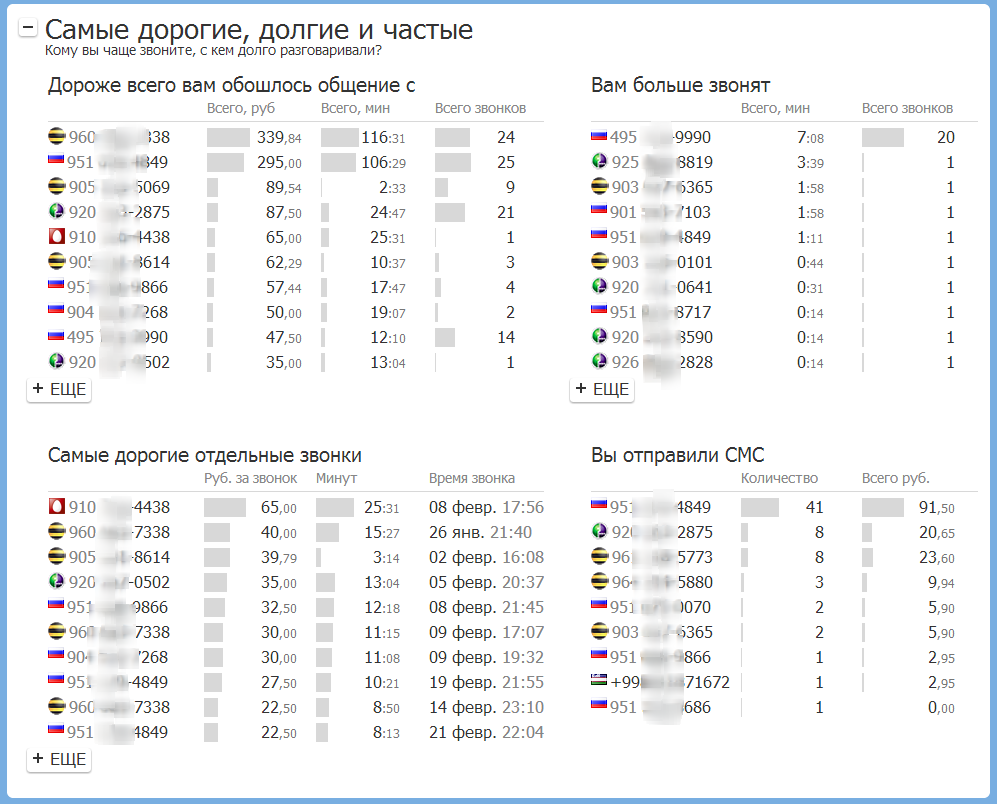Click the heading 'Самые дорогие отдельные звонки'
This screenshot has width=997, height=804.
point(205,455)
